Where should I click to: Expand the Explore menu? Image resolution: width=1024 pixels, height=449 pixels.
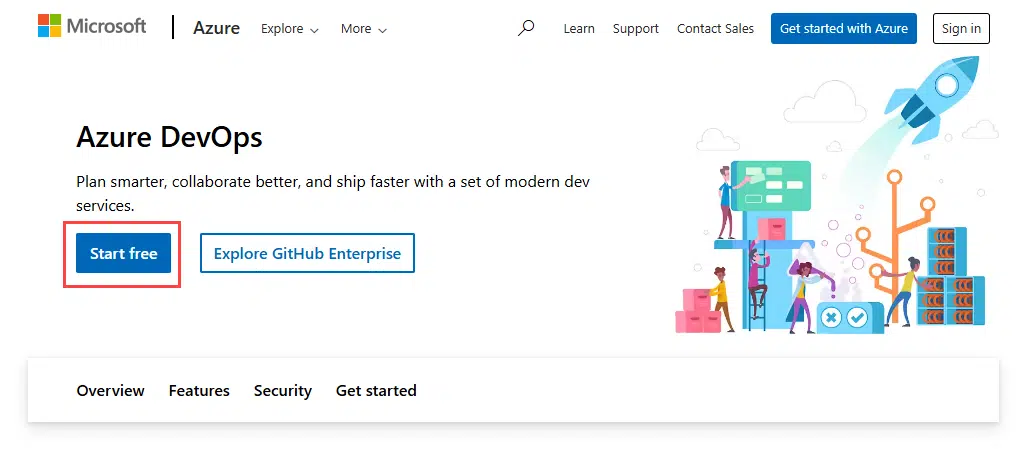click(289, 29)
